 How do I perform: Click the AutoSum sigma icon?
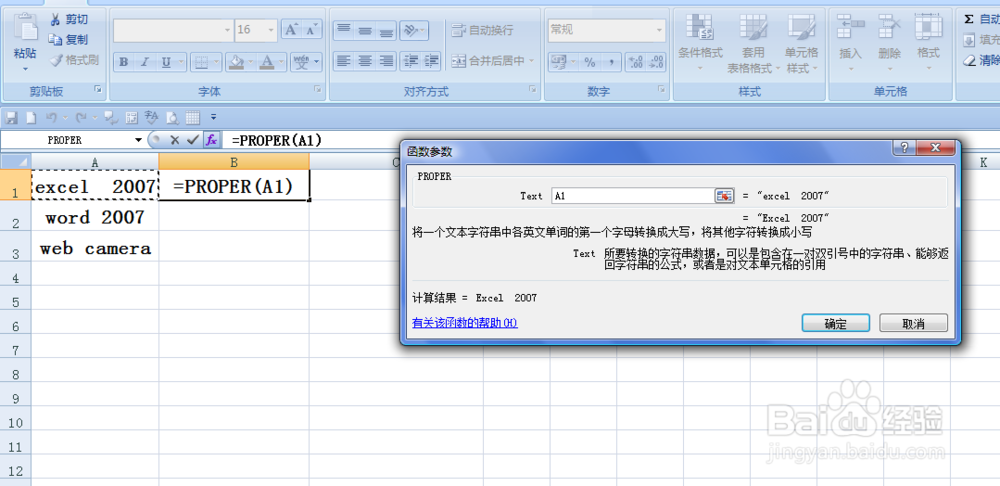click(x=969, y=20)
